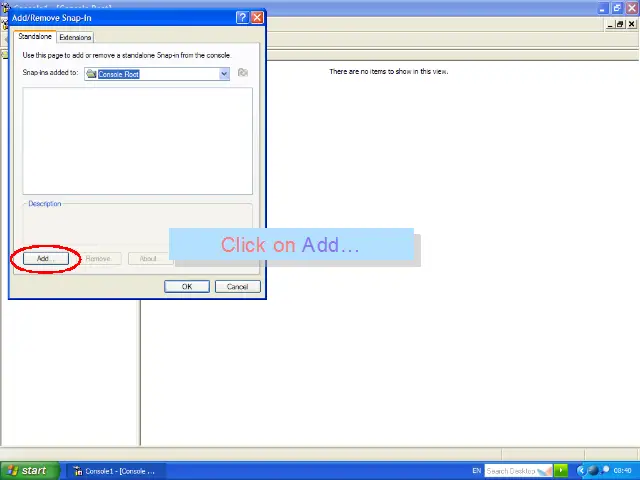The image size is (640, 480).
Task: Click the About button
Action: (x=148, y=259)
